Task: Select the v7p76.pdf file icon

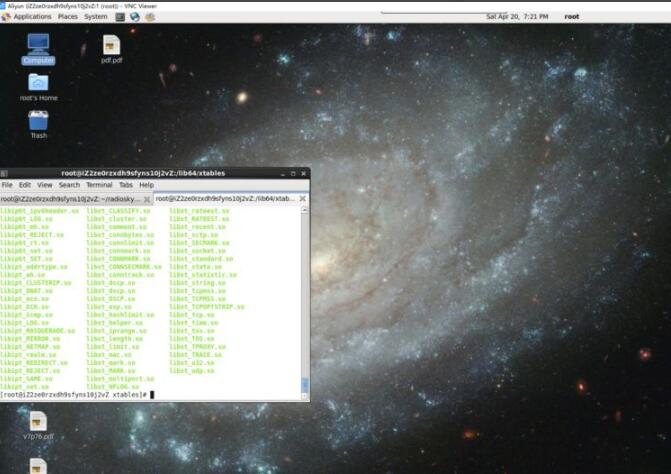Action: pos(38,426)
